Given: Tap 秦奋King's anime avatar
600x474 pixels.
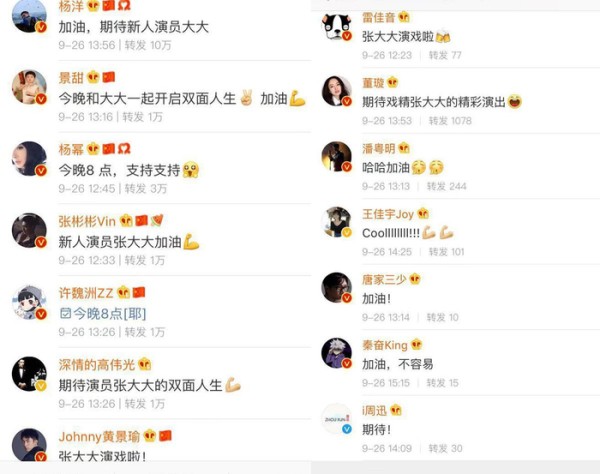Looking at the screenshot, I should (336, 353).
